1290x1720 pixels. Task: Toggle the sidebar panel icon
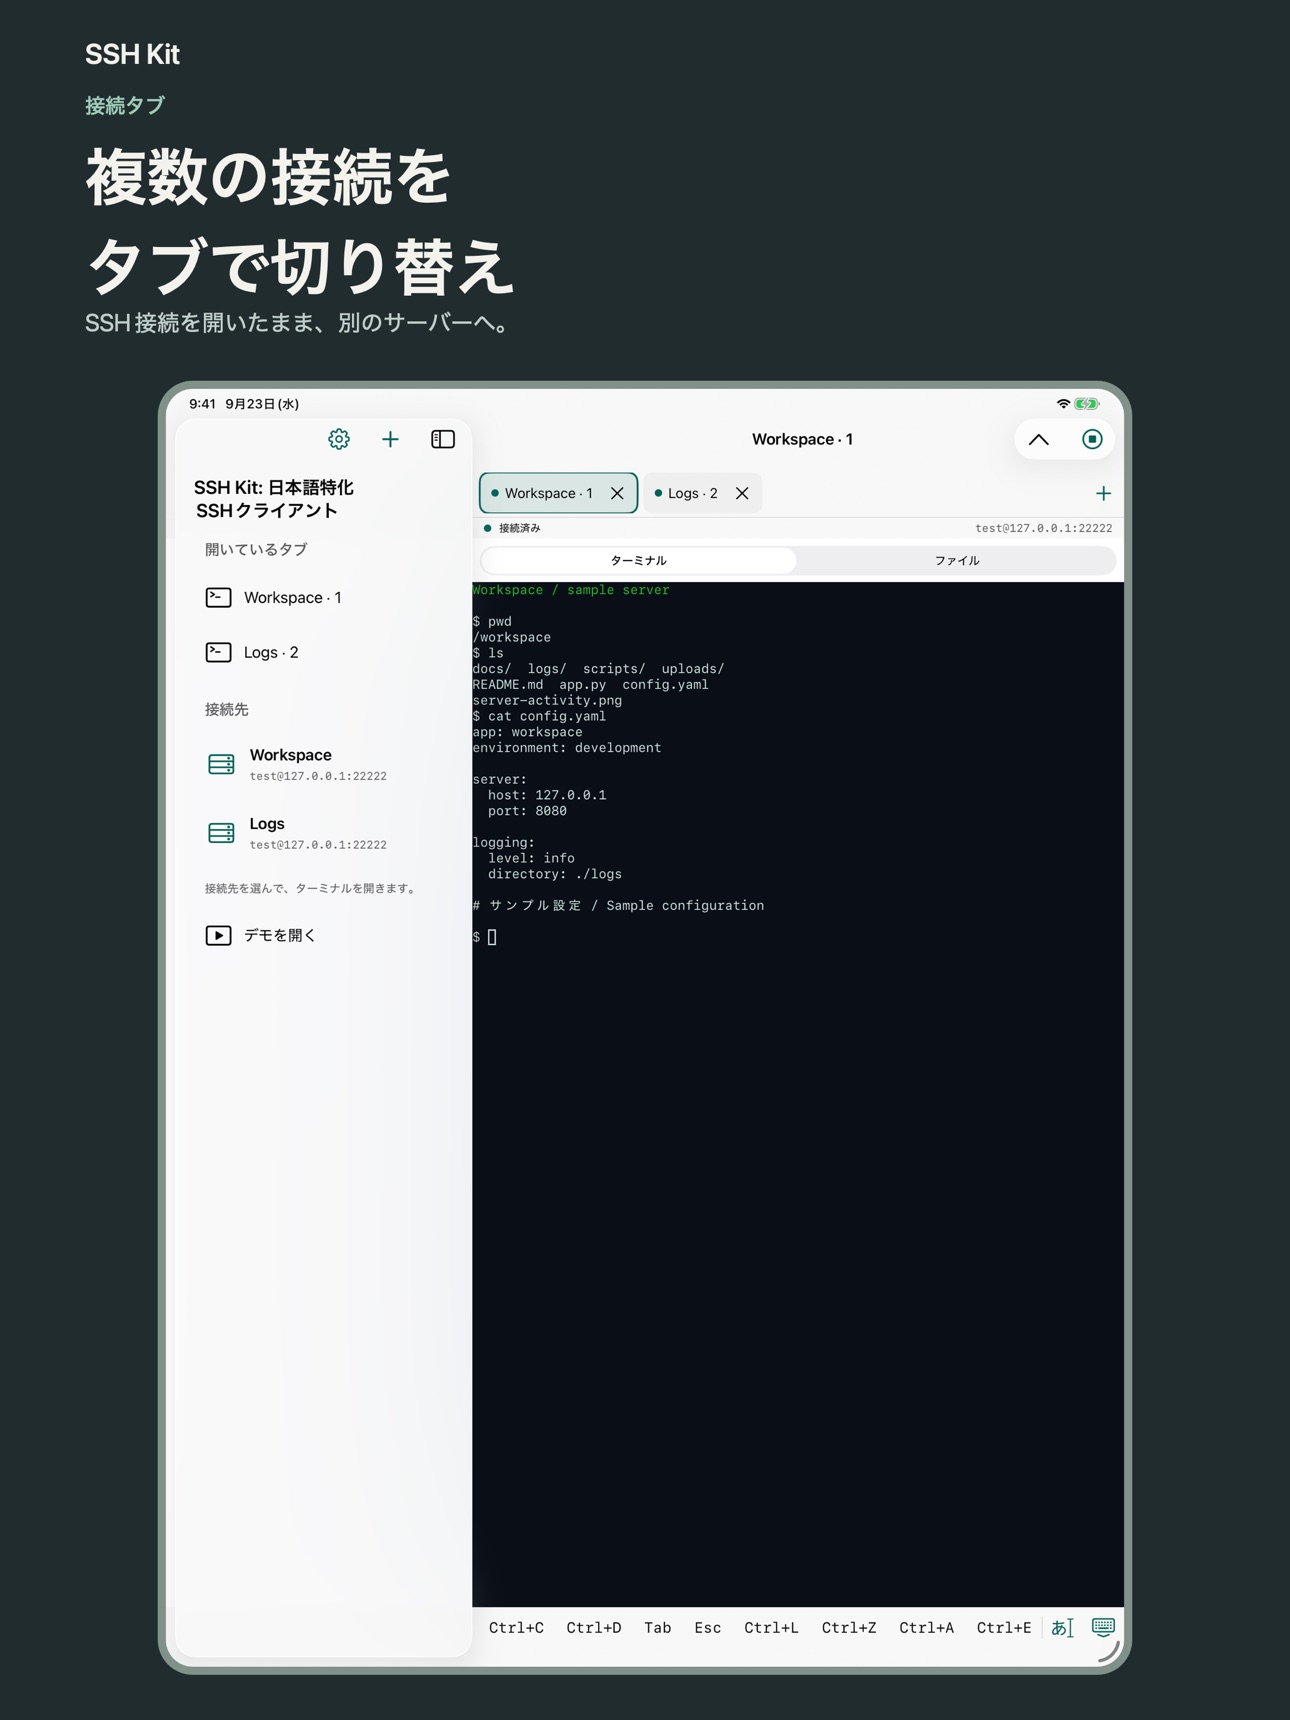(443, 439)
